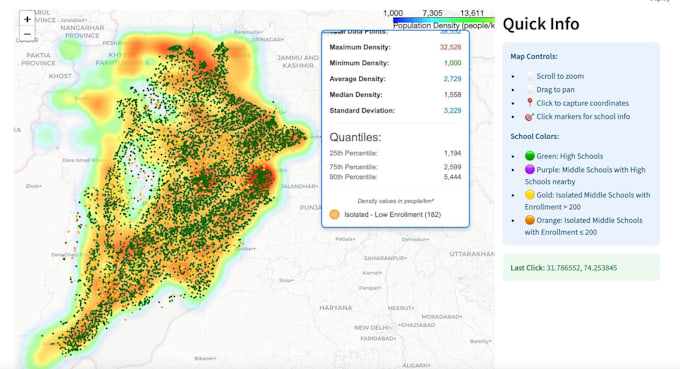
Task: Zoom in the map with plus button
Action: pyautogui.click(x=27, y=19)
